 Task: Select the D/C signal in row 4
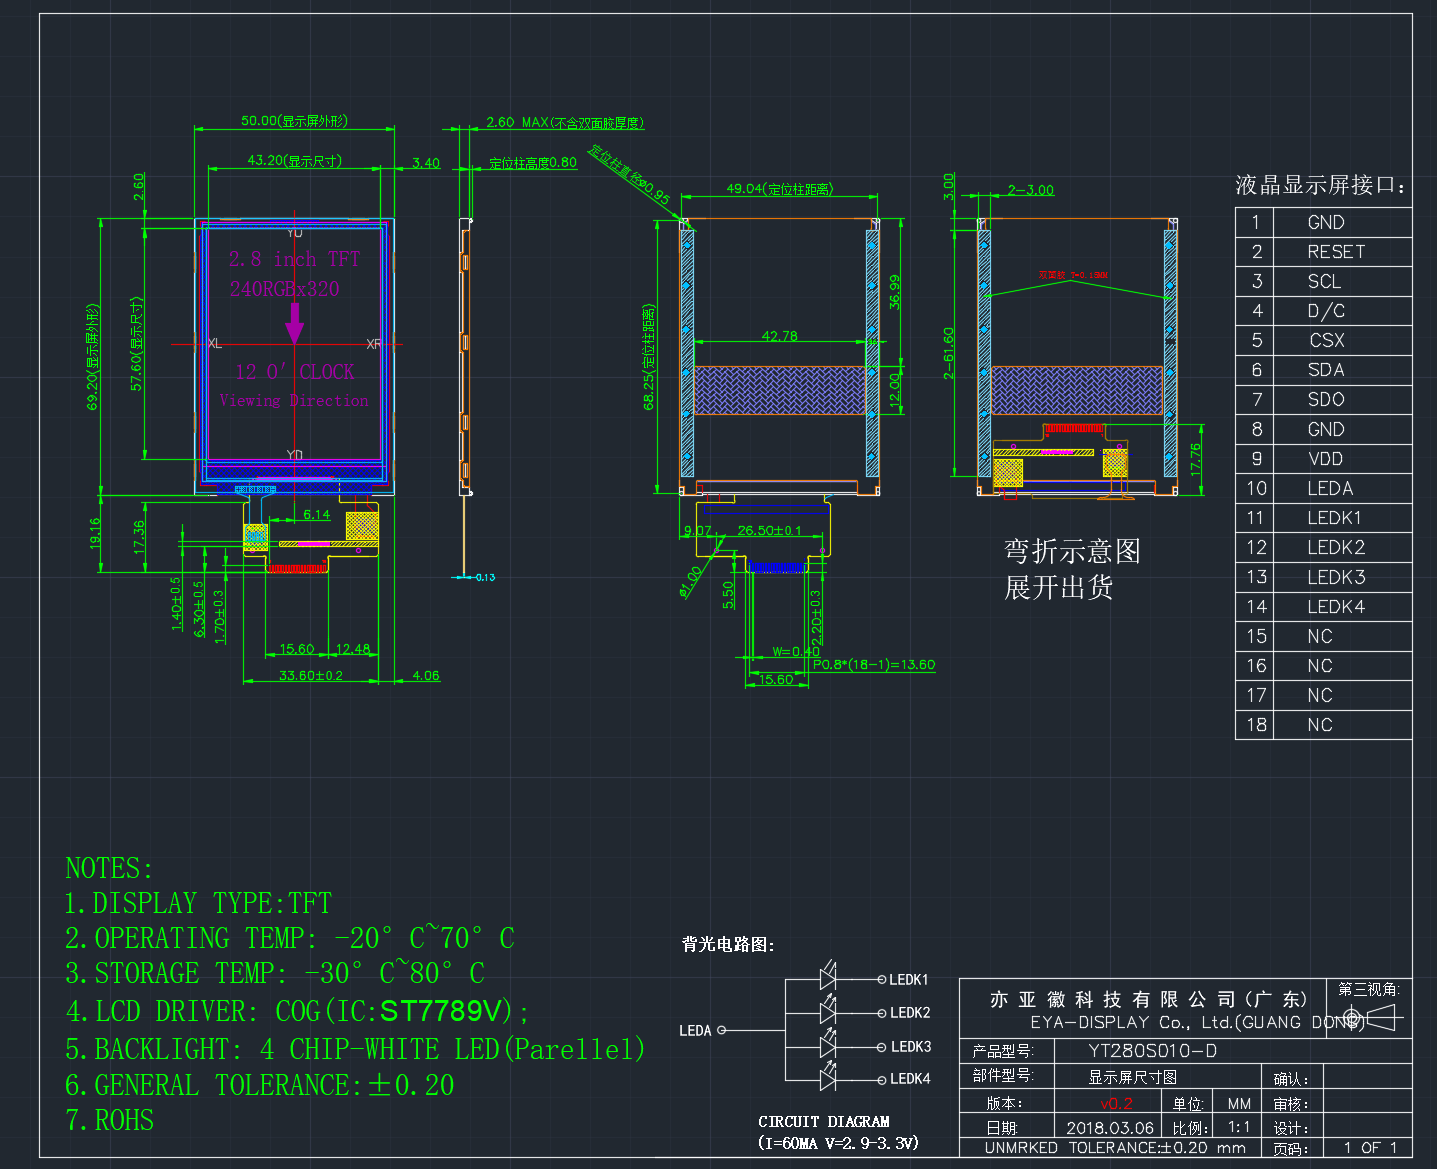1326,311
